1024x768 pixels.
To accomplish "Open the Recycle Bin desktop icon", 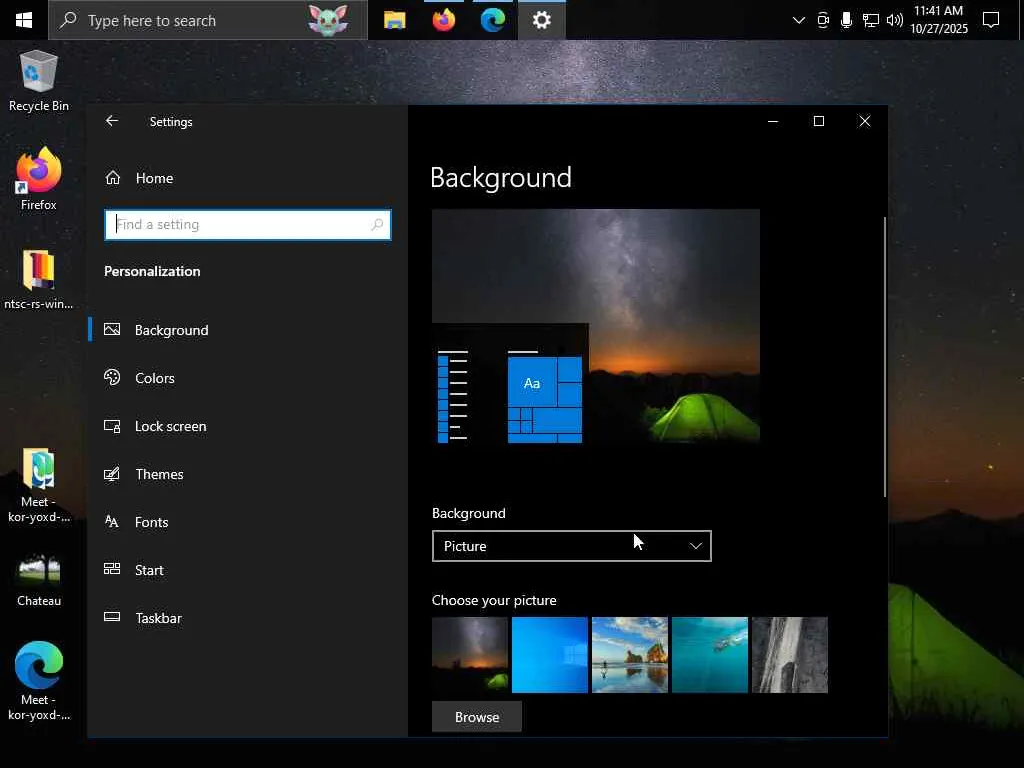I will pyautogui.click(x=39, y=80).
